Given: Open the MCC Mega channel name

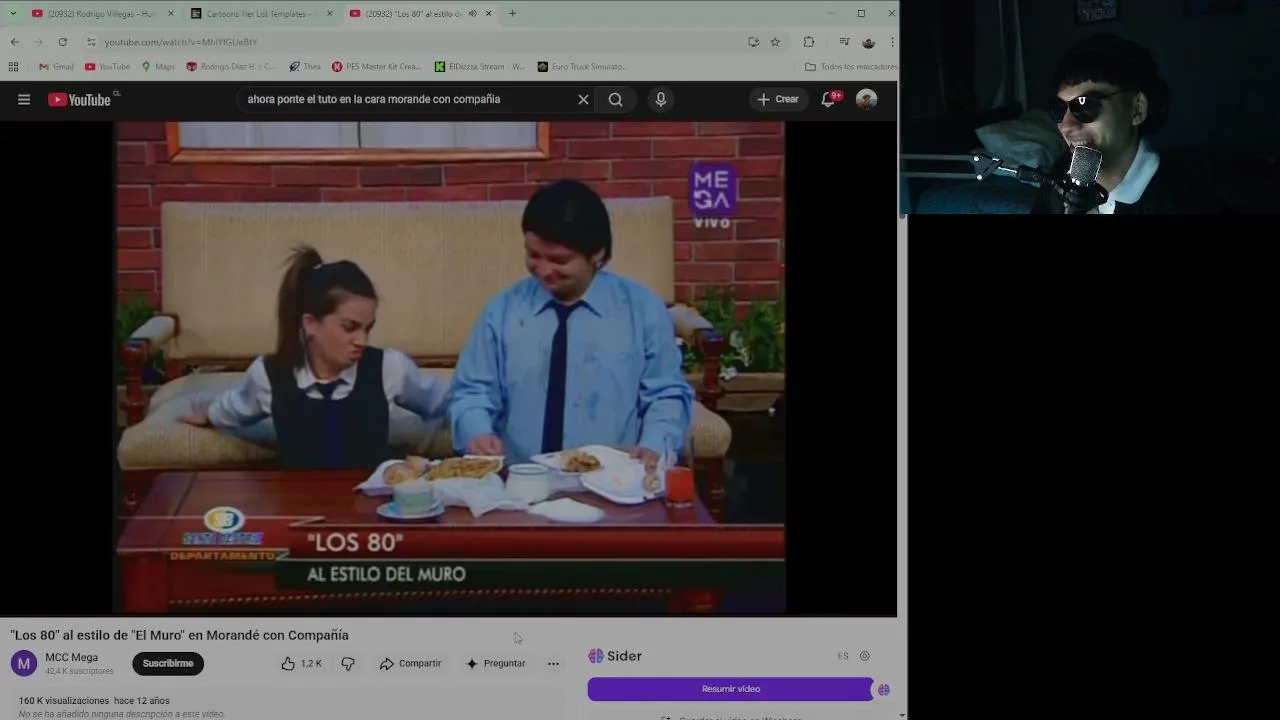Looking at the screenshot, I should 71,657.
